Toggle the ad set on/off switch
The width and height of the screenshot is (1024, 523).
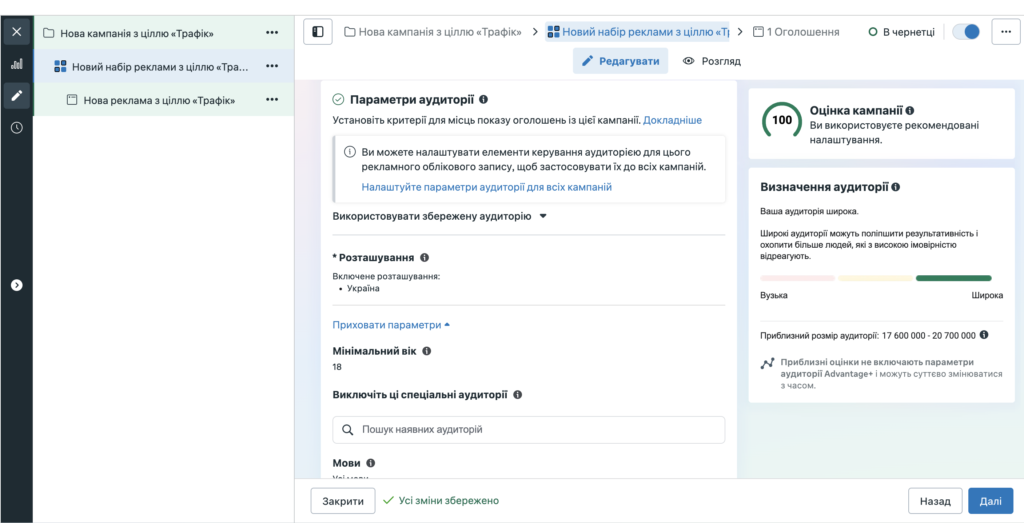click(967, 31)
